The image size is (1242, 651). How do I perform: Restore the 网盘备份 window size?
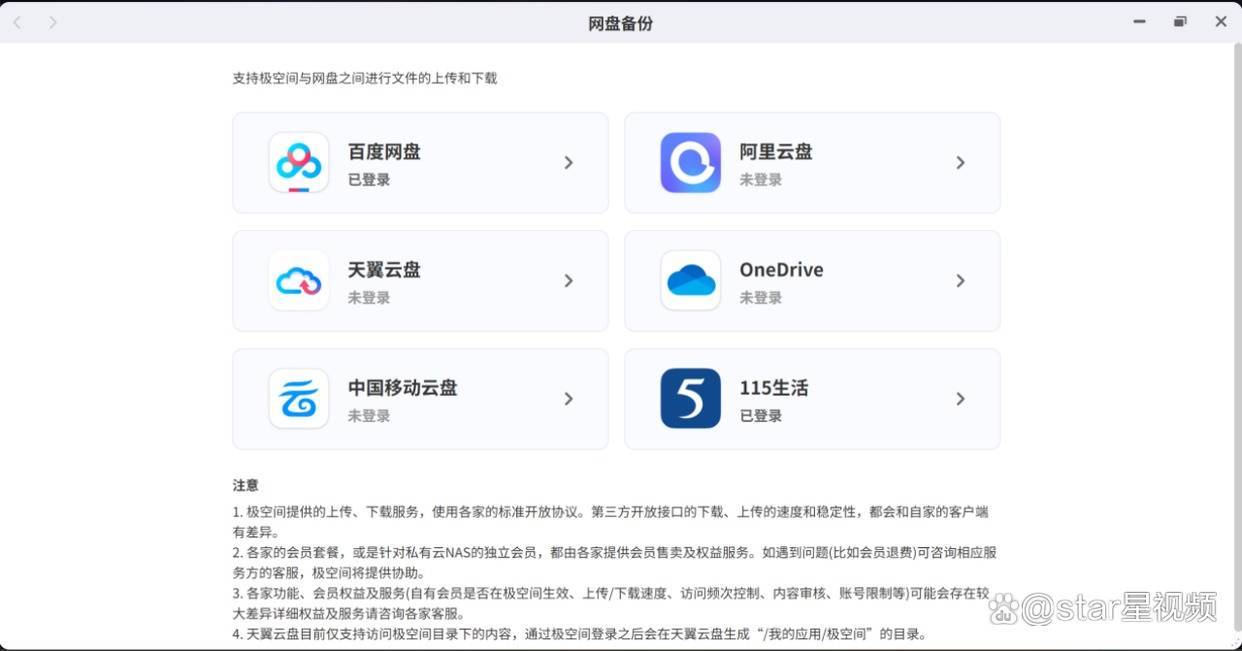1180,22
